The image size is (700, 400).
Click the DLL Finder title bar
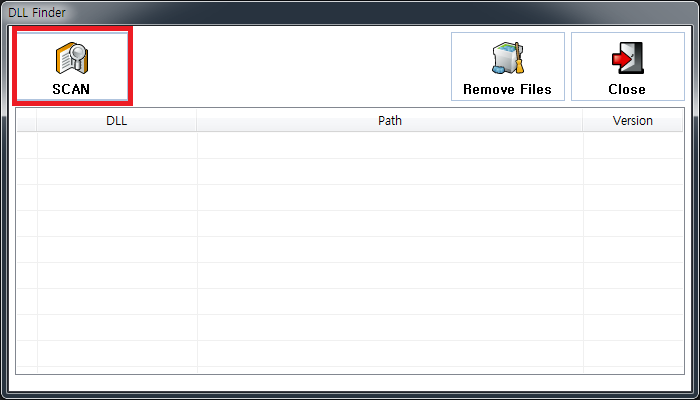pyautogui.click(x=300, y=11)
